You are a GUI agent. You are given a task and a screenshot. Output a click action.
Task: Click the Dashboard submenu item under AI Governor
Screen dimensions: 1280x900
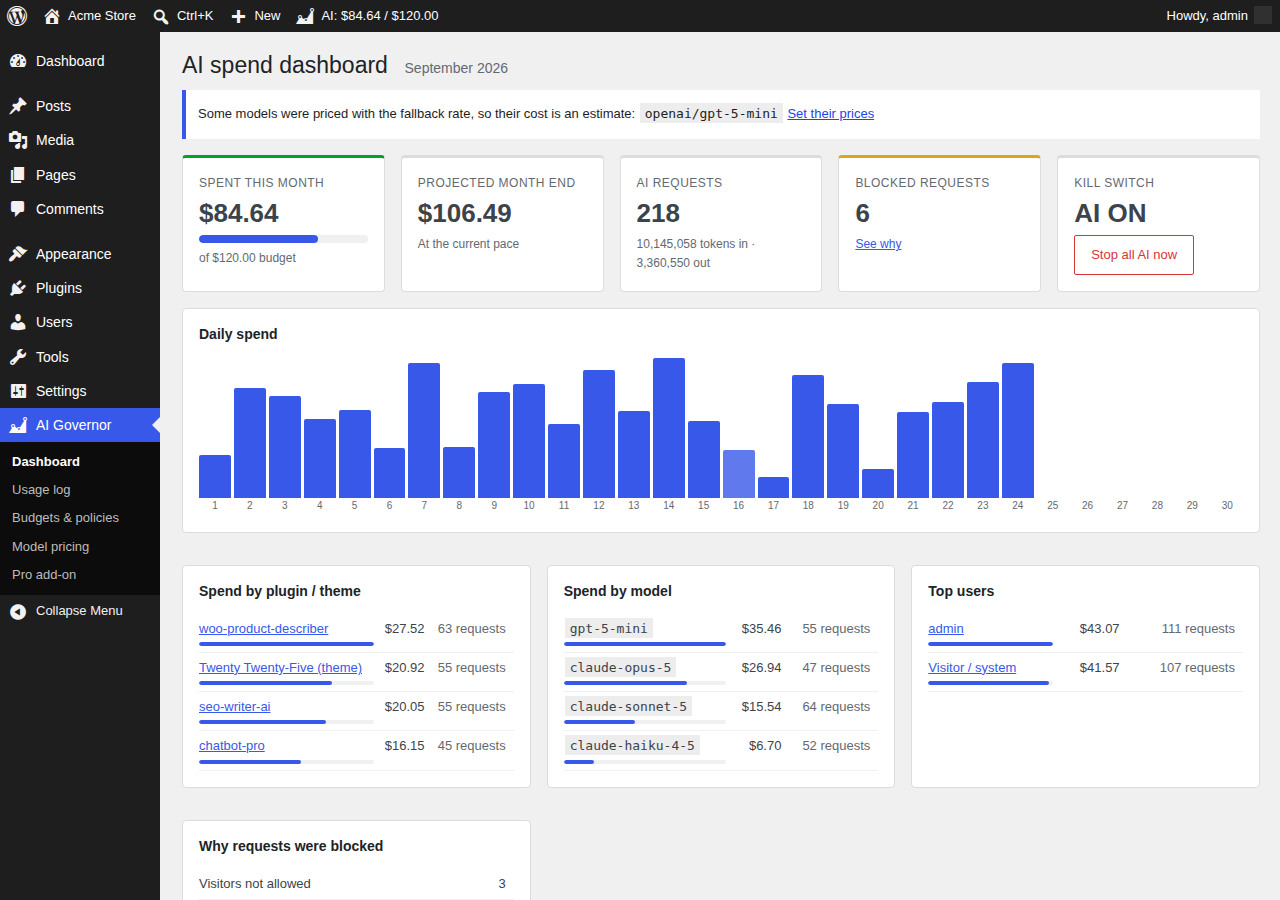click(80, 462)
